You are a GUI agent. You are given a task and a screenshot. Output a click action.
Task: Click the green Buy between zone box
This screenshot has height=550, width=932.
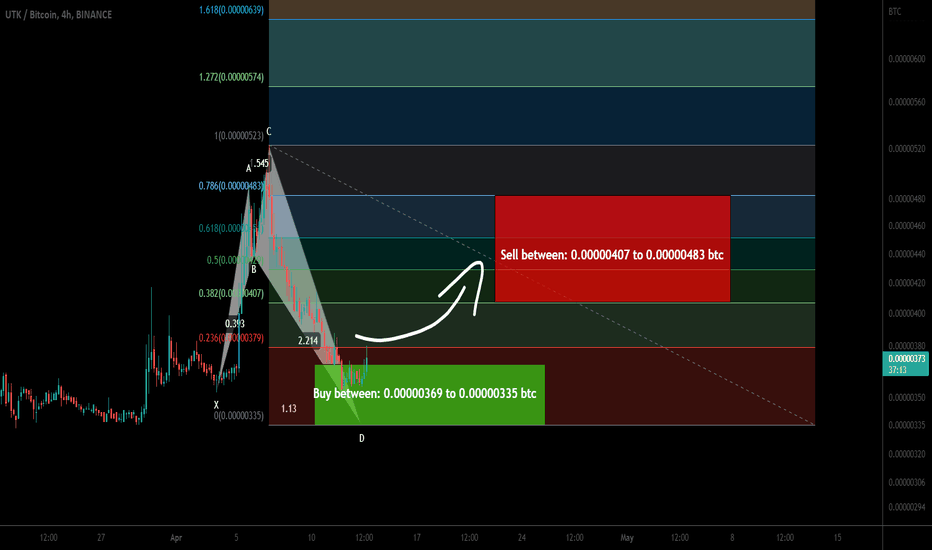[x=429, y=394]
